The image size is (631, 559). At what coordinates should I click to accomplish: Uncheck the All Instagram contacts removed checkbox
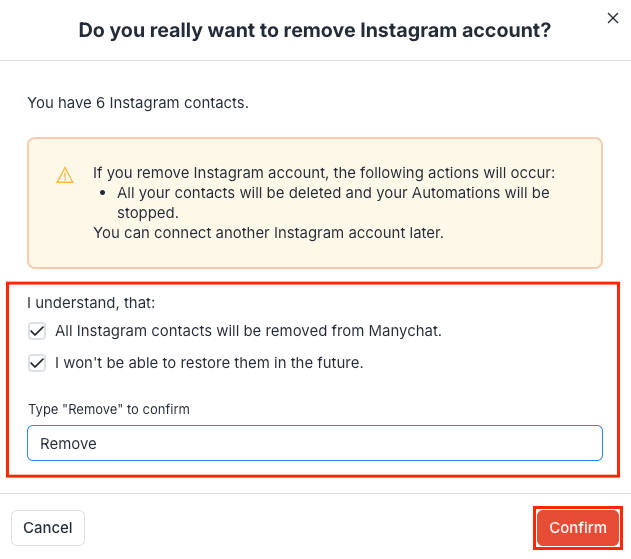click(37, 330)
